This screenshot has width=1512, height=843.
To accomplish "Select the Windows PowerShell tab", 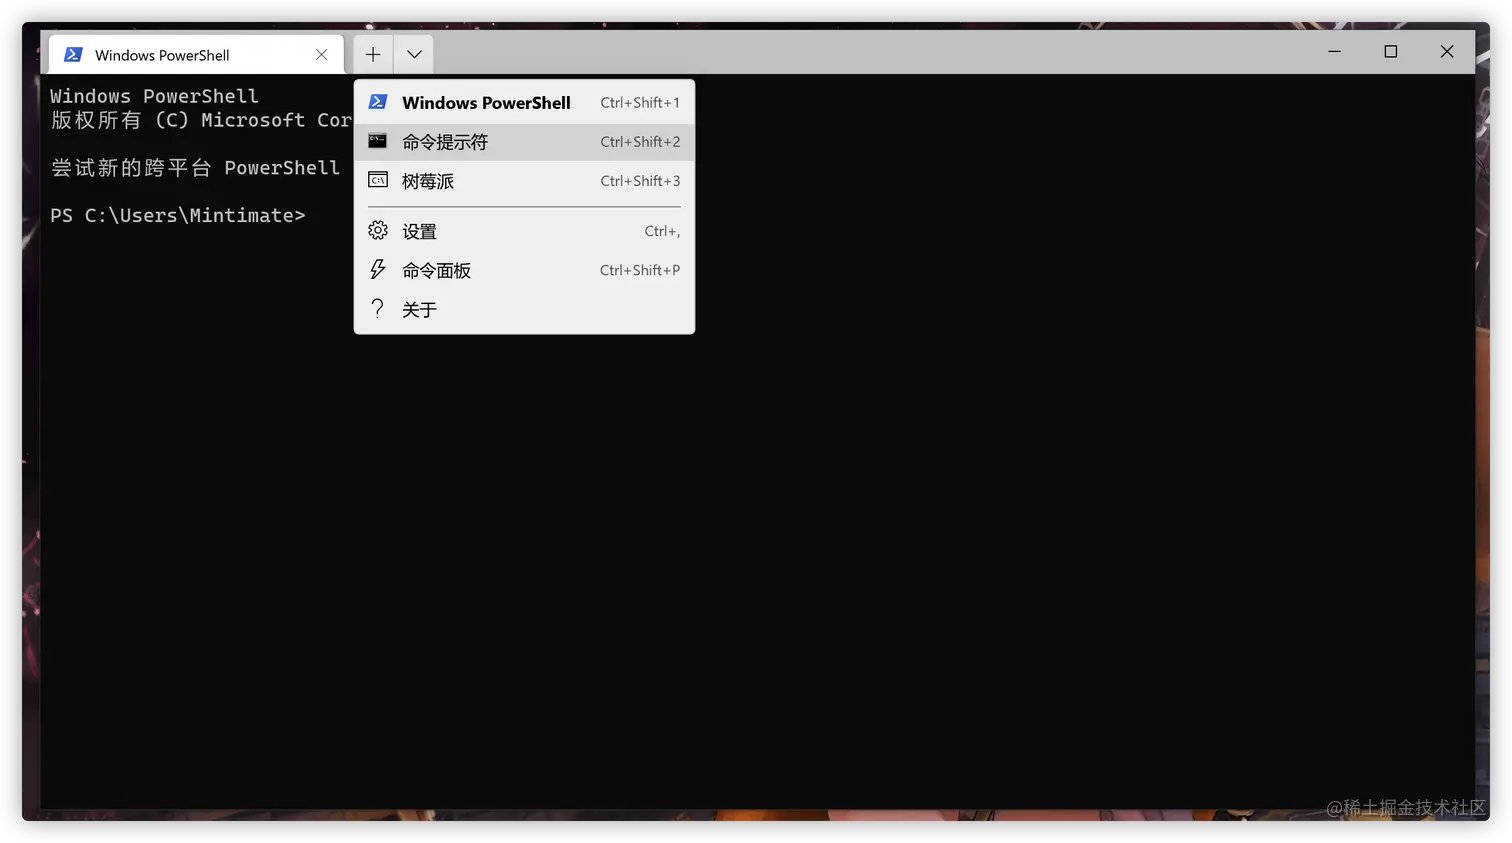I will click(196, 55).
